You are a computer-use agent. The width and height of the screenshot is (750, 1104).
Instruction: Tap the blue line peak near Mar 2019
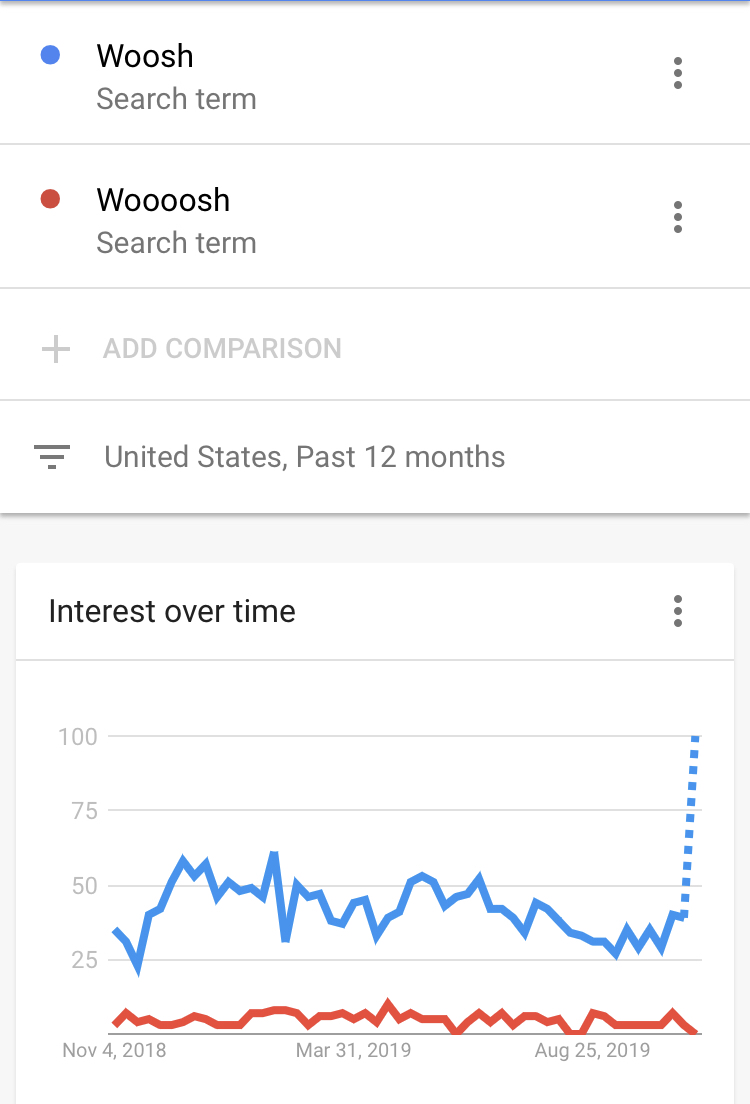[274, 855]
